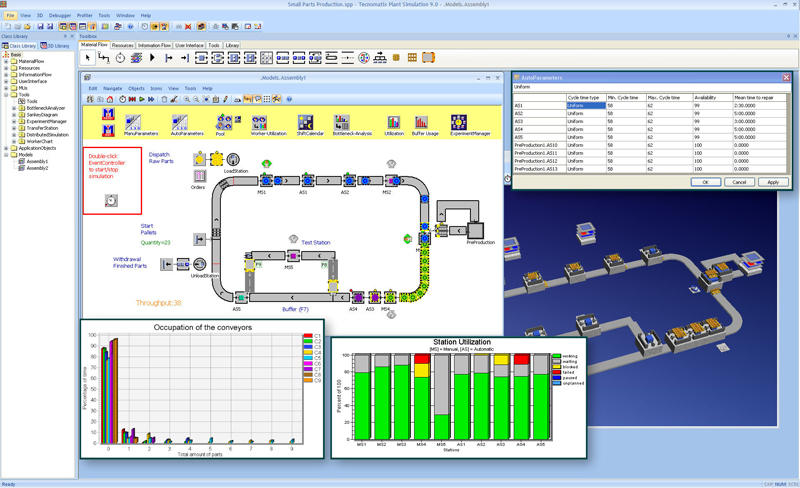Click the green working legend swatch
This screenshot has width=800, height=488.
click(557, 356)
